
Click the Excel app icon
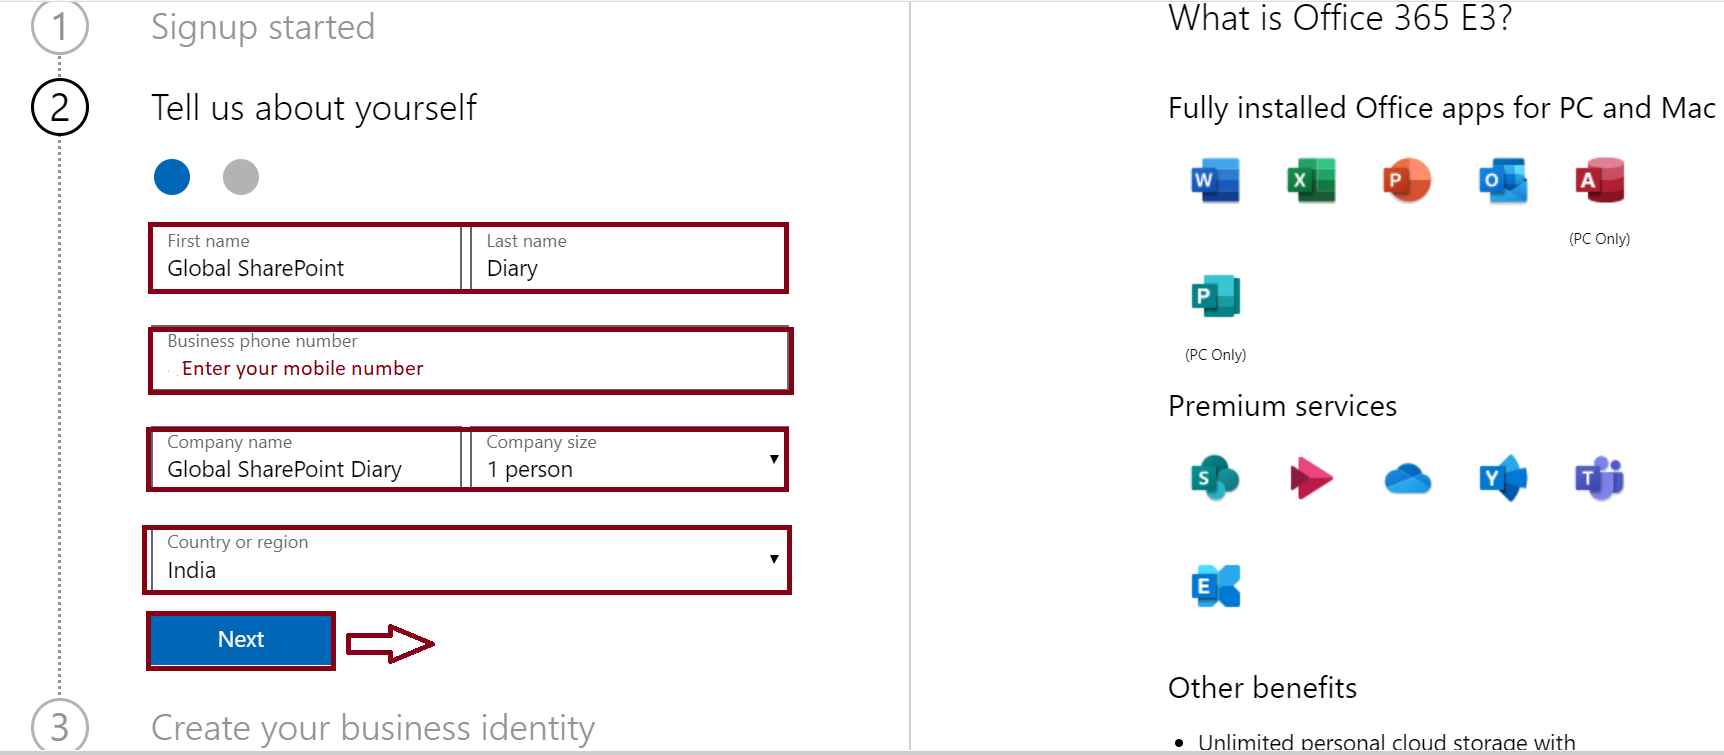[x=1311, y=181]
